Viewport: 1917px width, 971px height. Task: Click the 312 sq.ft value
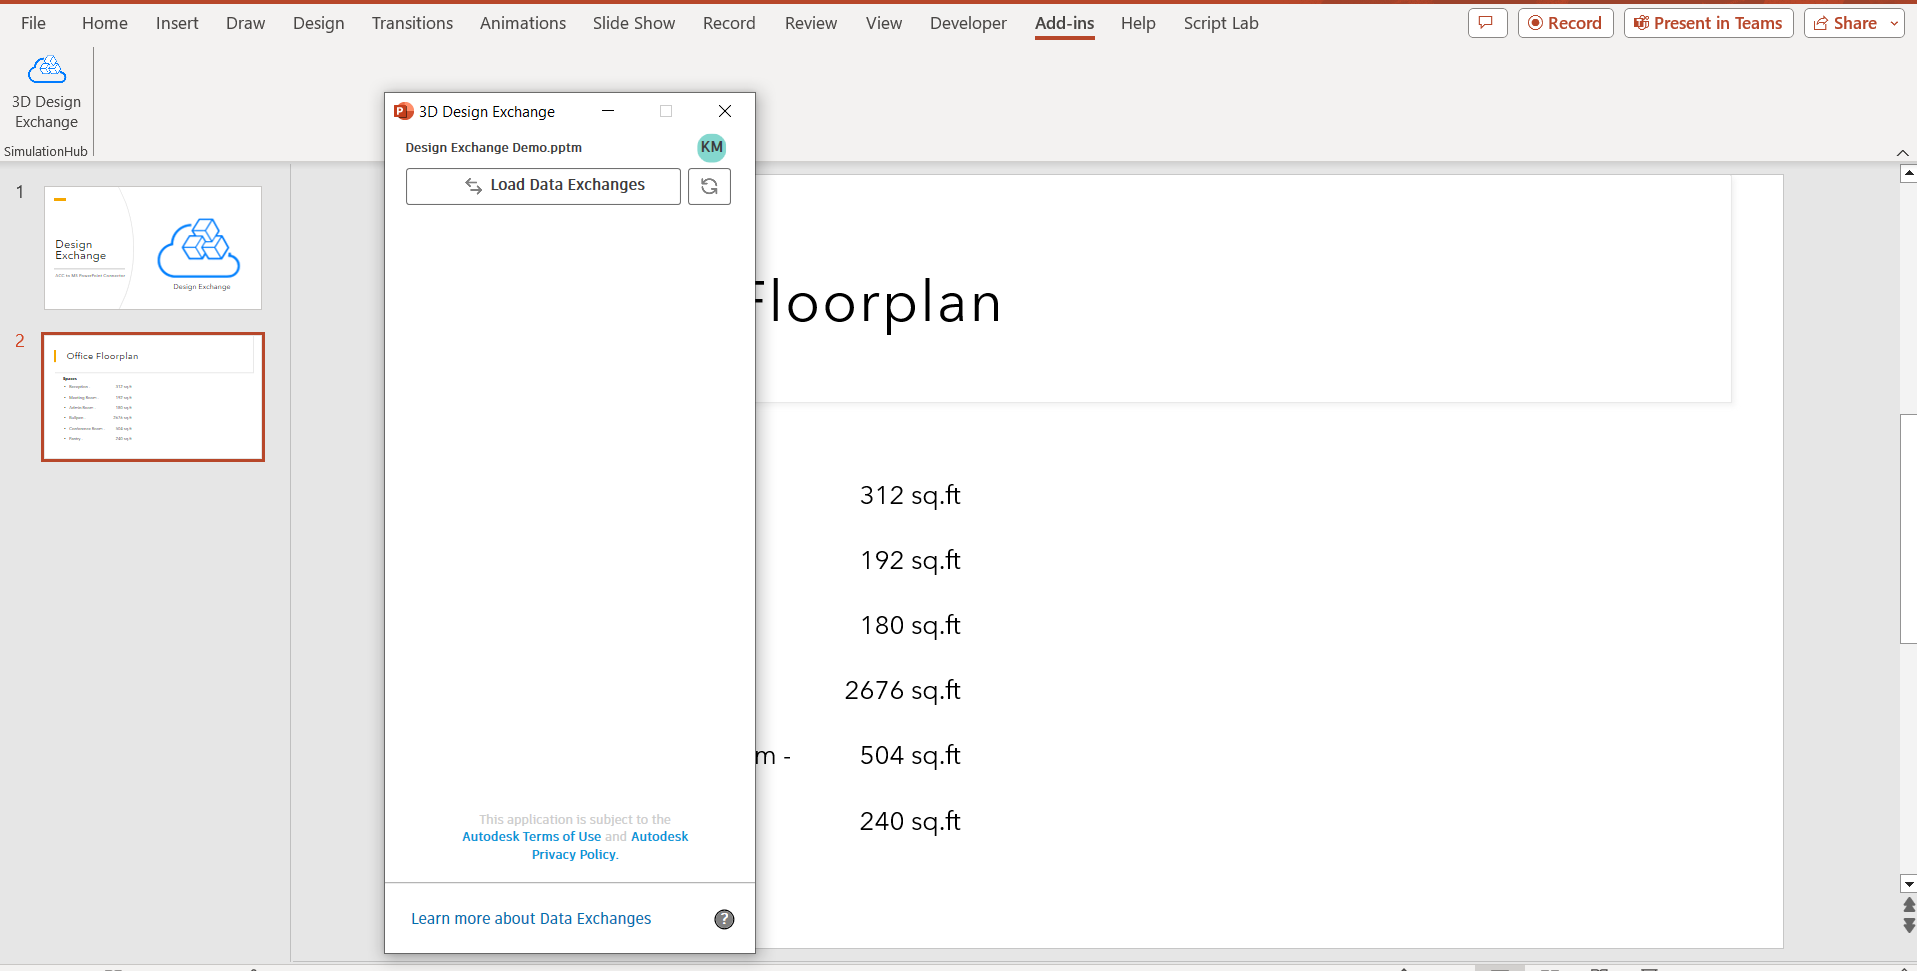pyautogui.click(x=910, y=495)
